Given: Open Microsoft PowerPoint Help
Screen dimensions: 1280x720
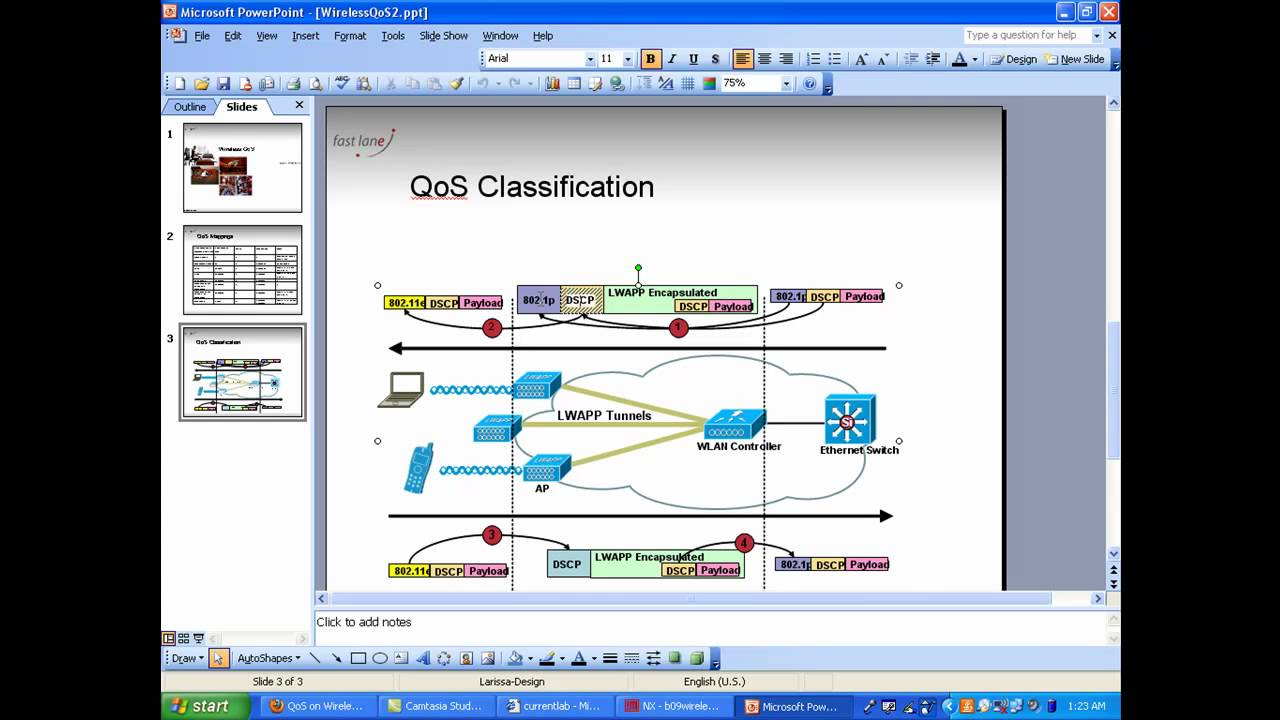Looking at the screenshot, I should coord(809,84).
